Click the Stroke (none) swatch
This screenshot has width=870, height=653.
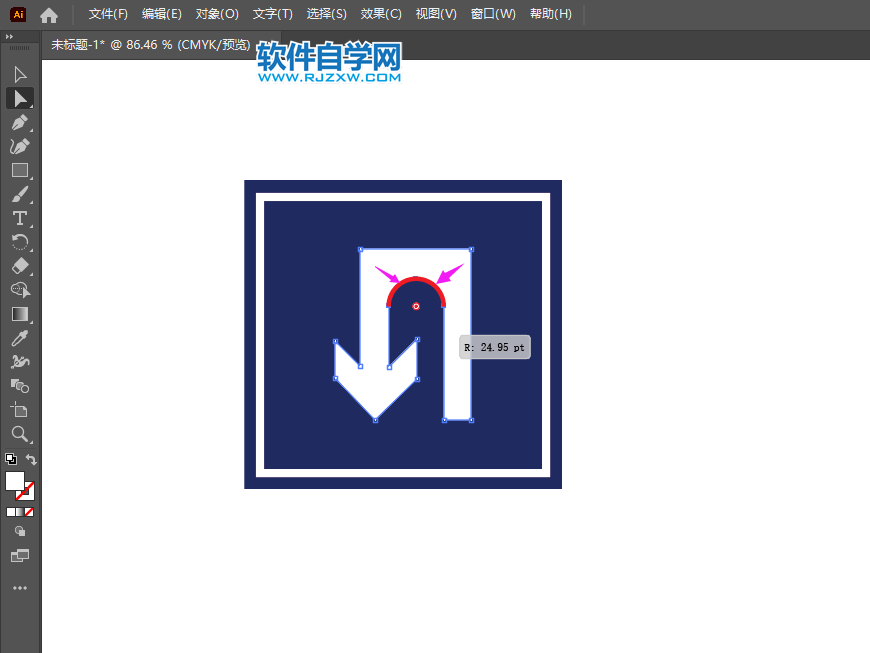[x=27, y=492]
